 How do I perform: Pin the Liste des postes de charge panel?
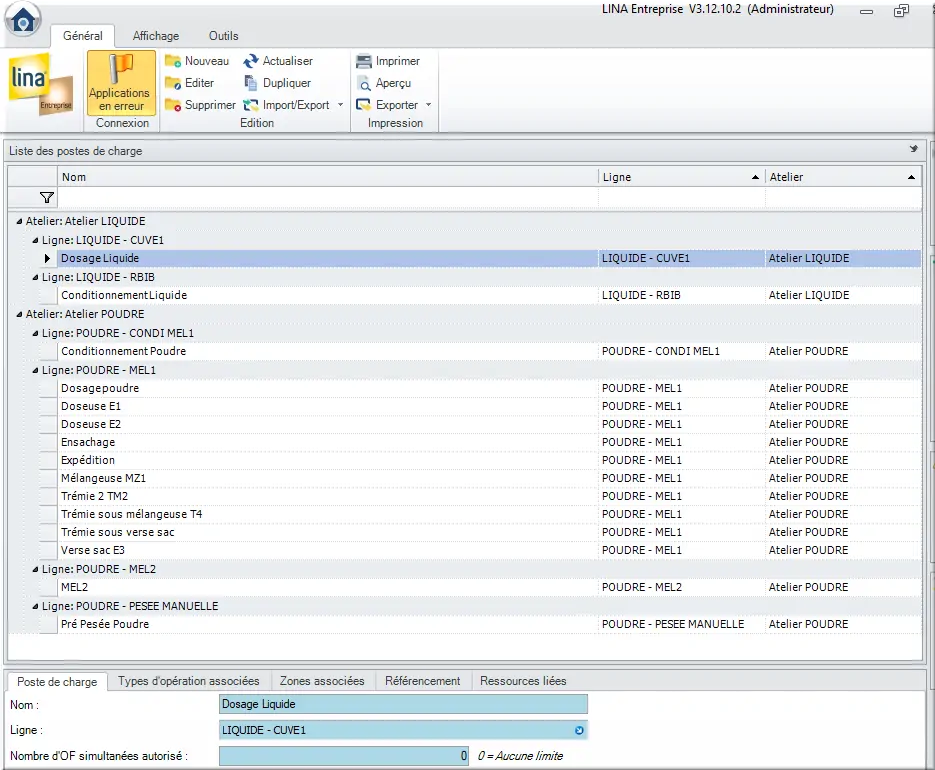pyautogui.click(x=914, y=149)
